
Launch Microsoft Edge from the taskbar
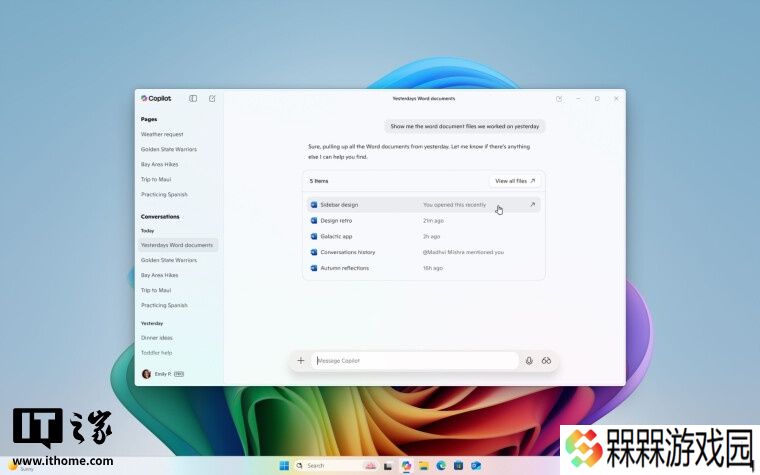[441, 466]
